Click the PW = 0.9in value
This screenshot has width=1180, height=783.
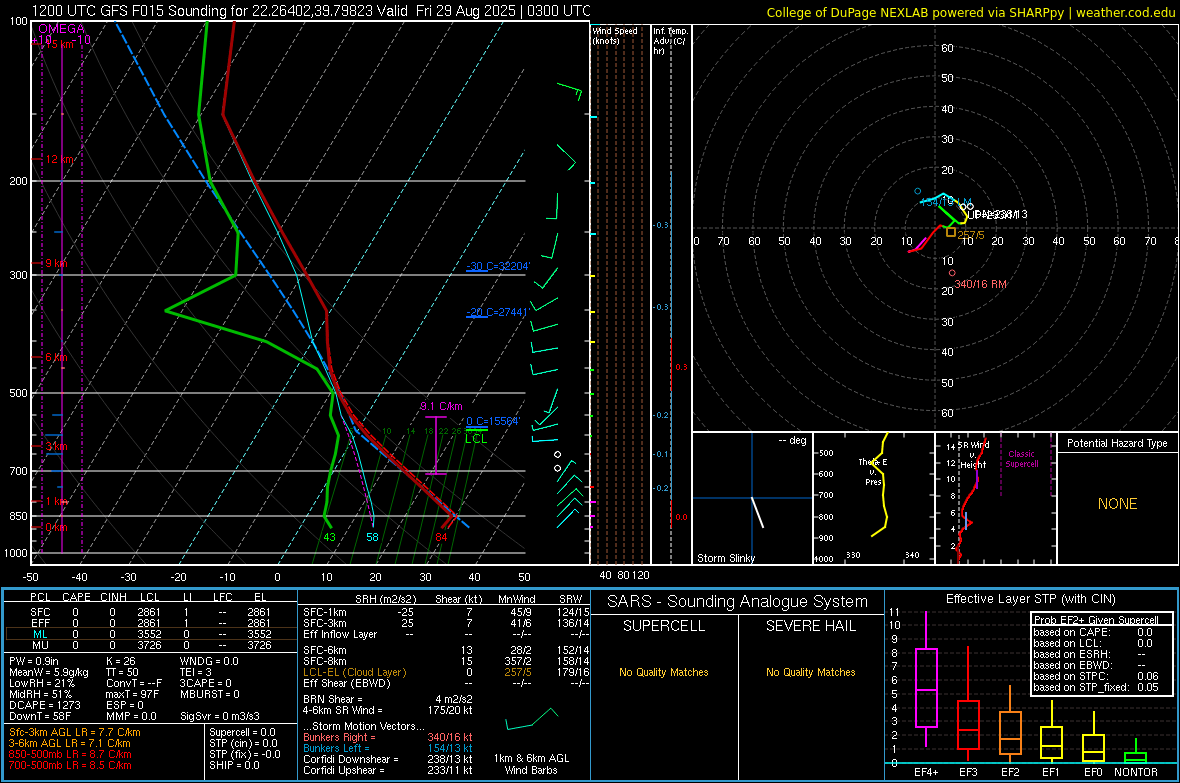[x=34, y=661]
